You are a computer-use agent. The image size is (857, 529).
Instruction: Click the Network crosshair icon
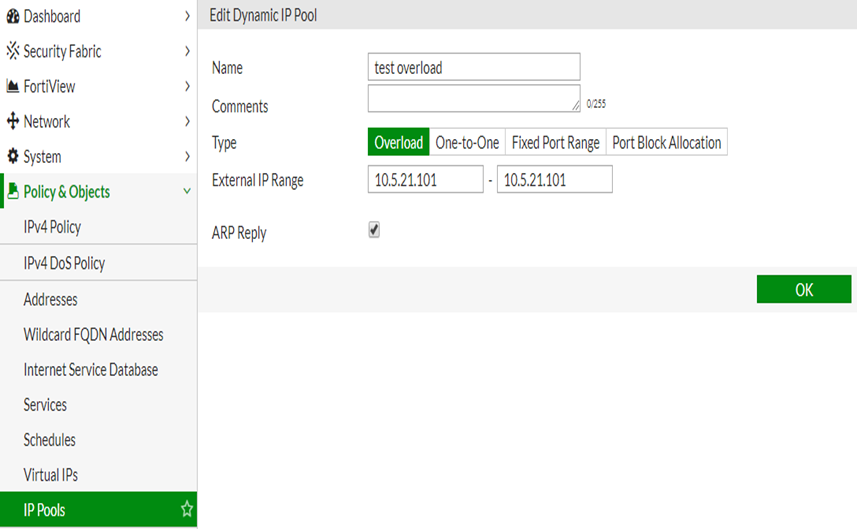click(x=13, y=122)
